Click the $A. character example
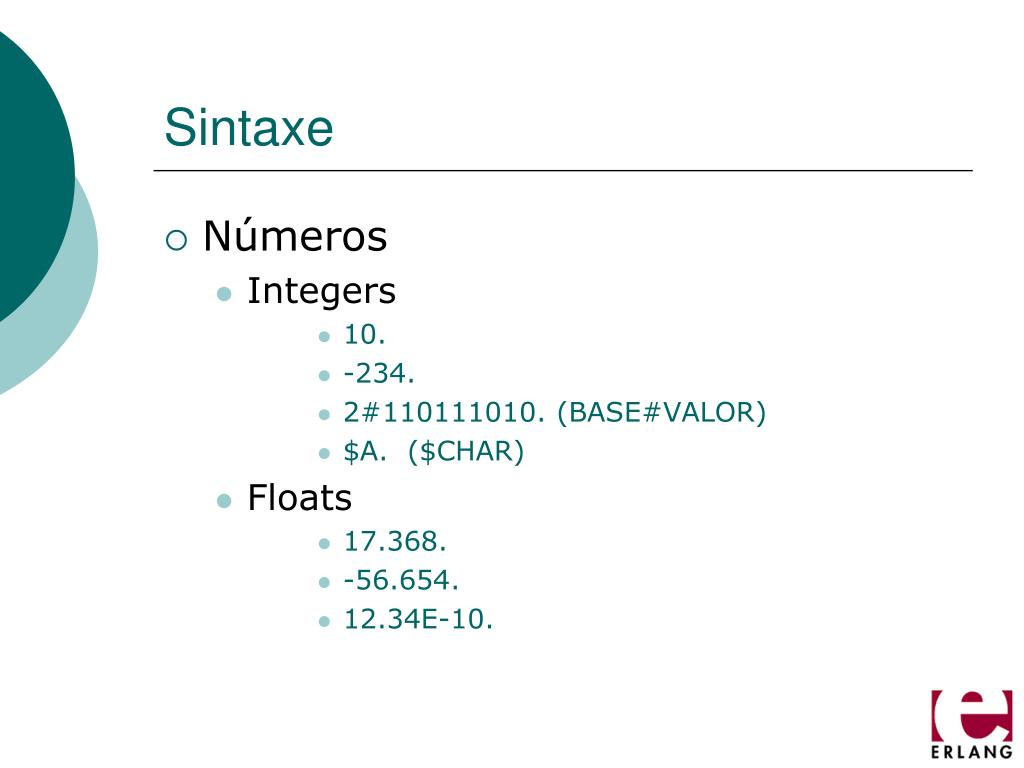Viewport: 1024px width, 768px height. (x=365, y=451)
